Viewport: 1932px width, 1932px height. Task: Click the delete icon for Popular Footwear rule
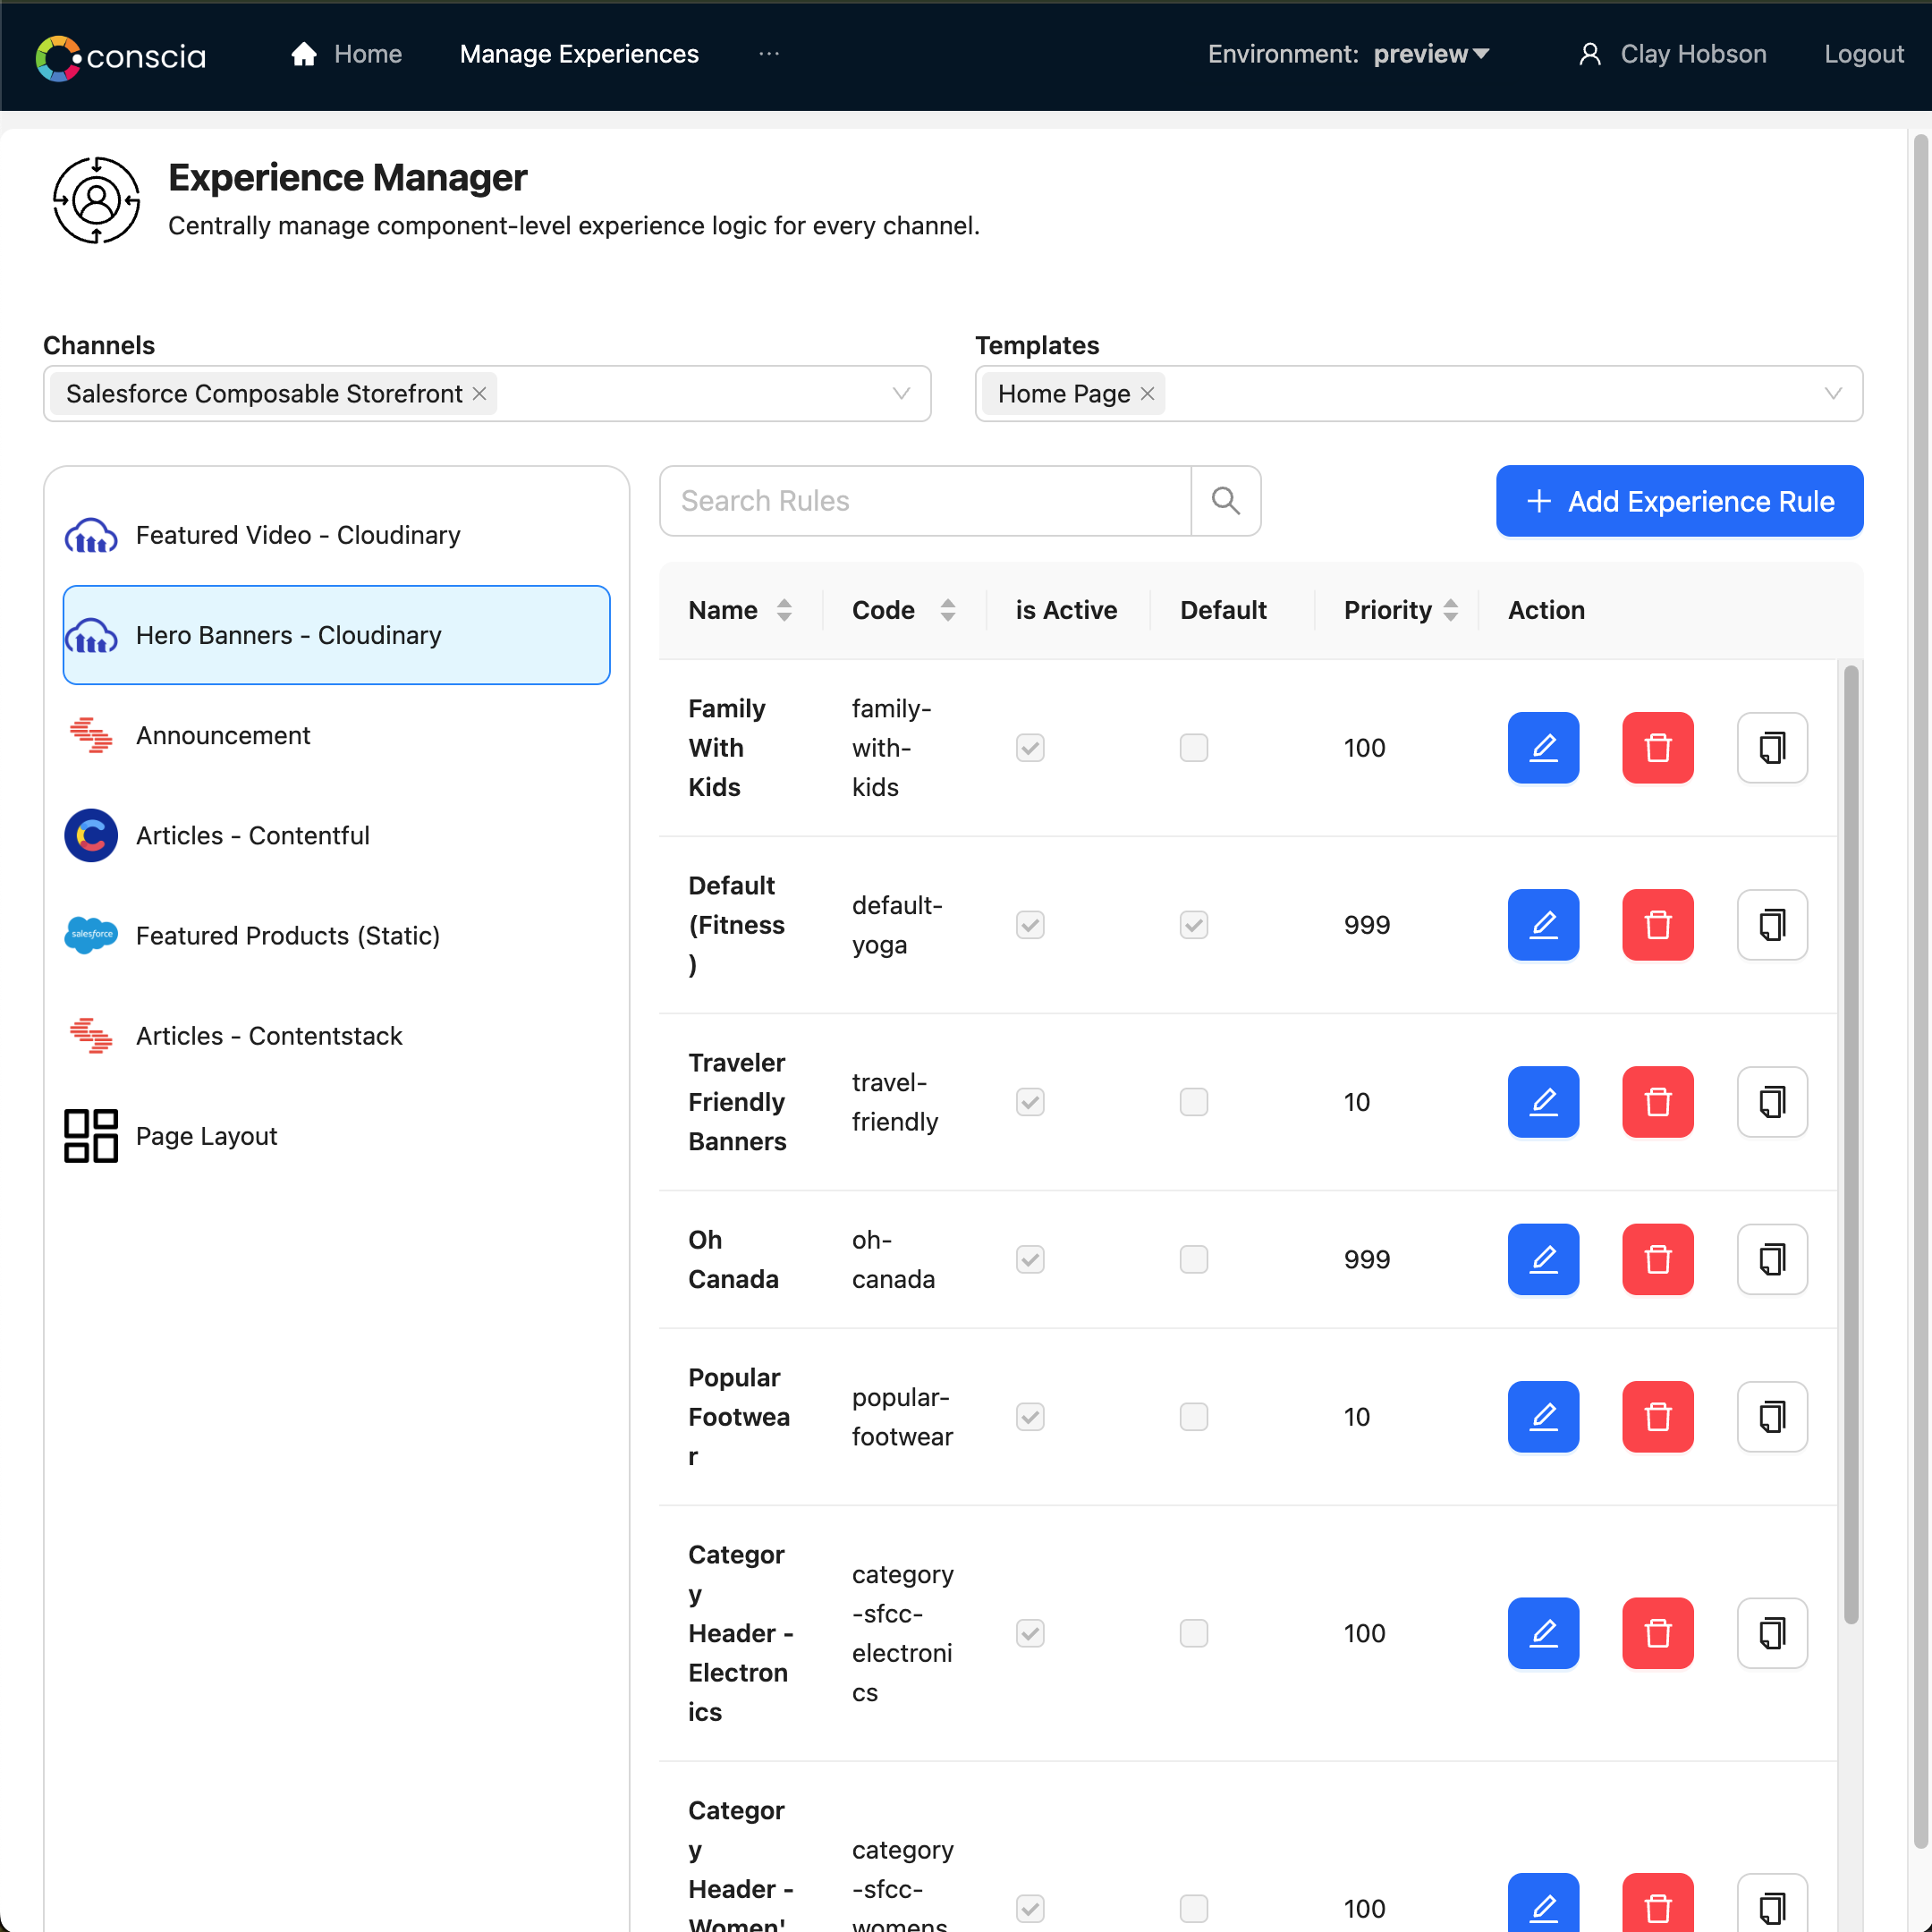[1656, 1415]
